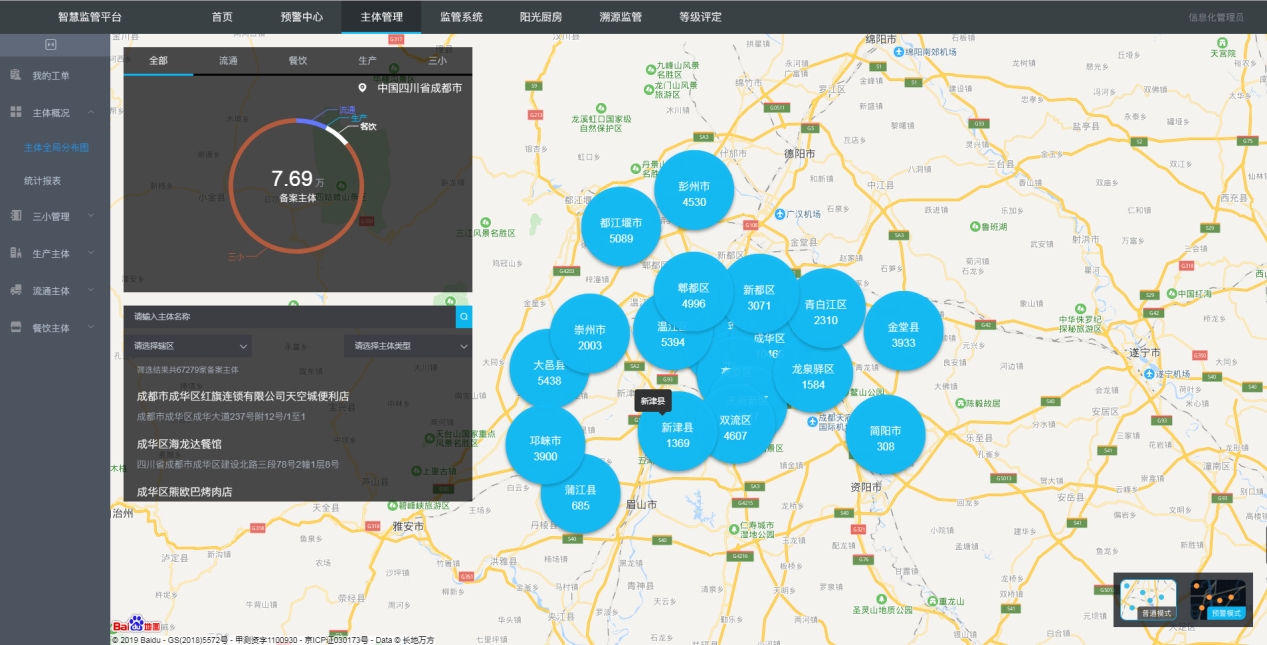Viewport: 1267px width, 645px height.
Task: Click the 生产主体 sidebar icon
Action: coord(16,253)
